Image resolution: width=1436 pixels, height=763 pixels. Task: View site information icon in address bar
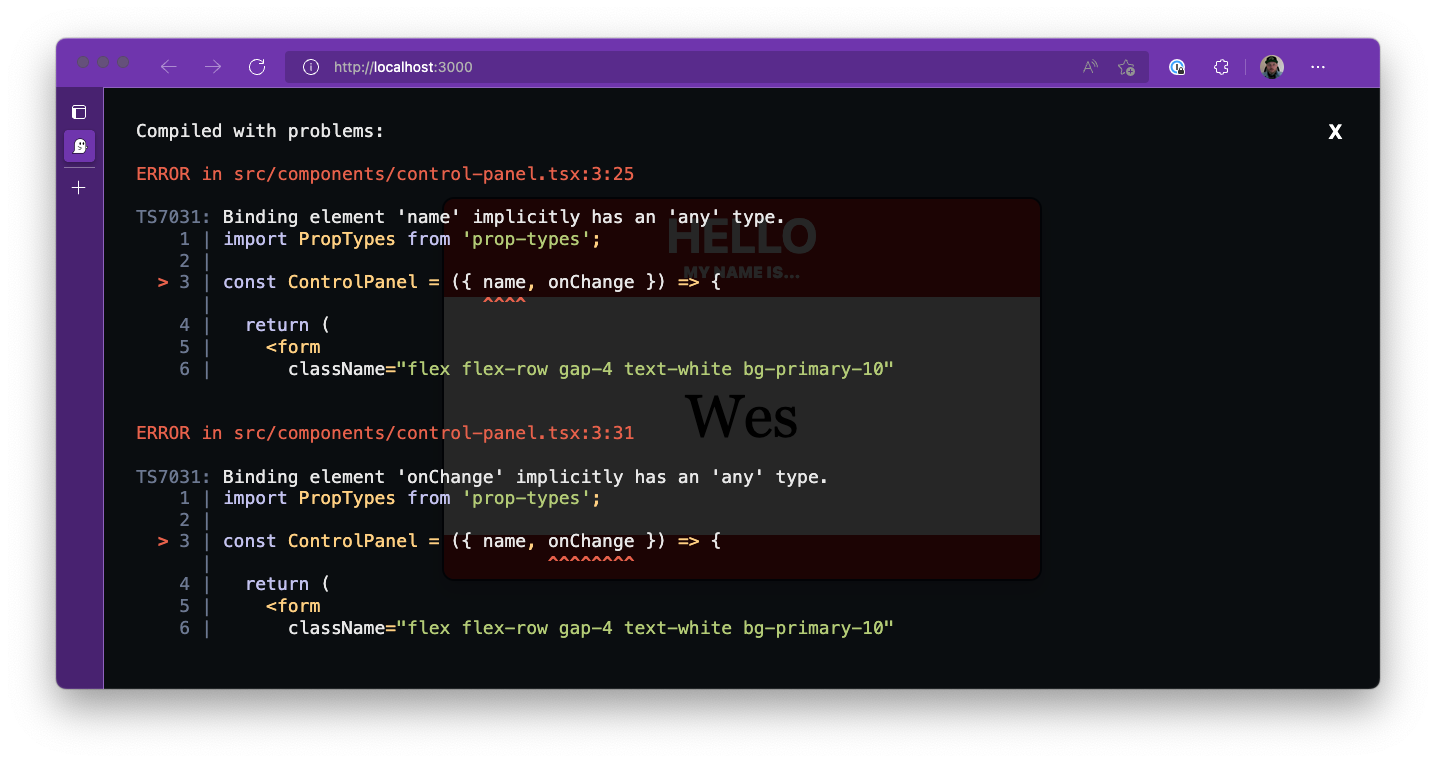click(x=311, y=67)
